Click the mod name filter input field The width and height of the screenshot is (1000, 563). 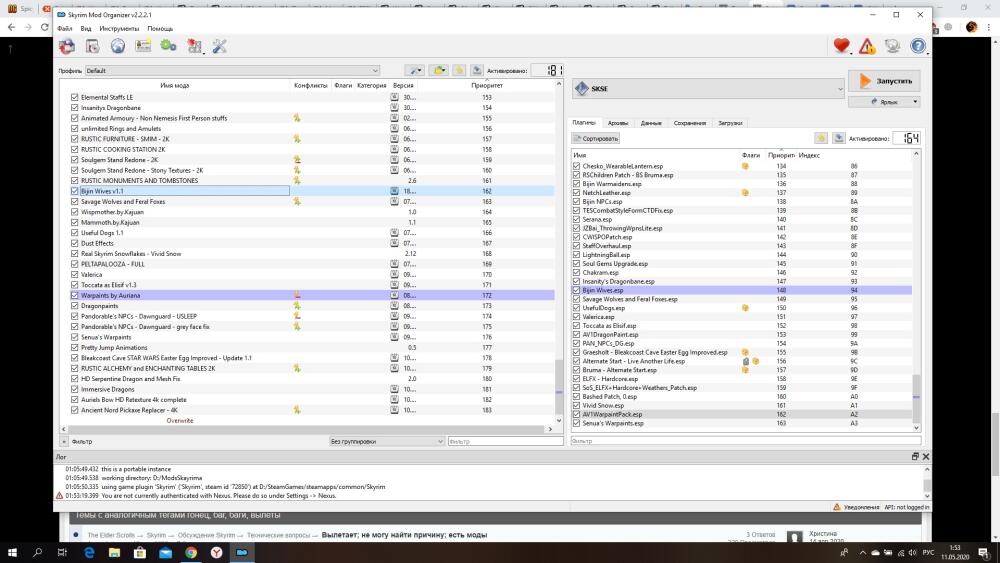tap(505, 441)
